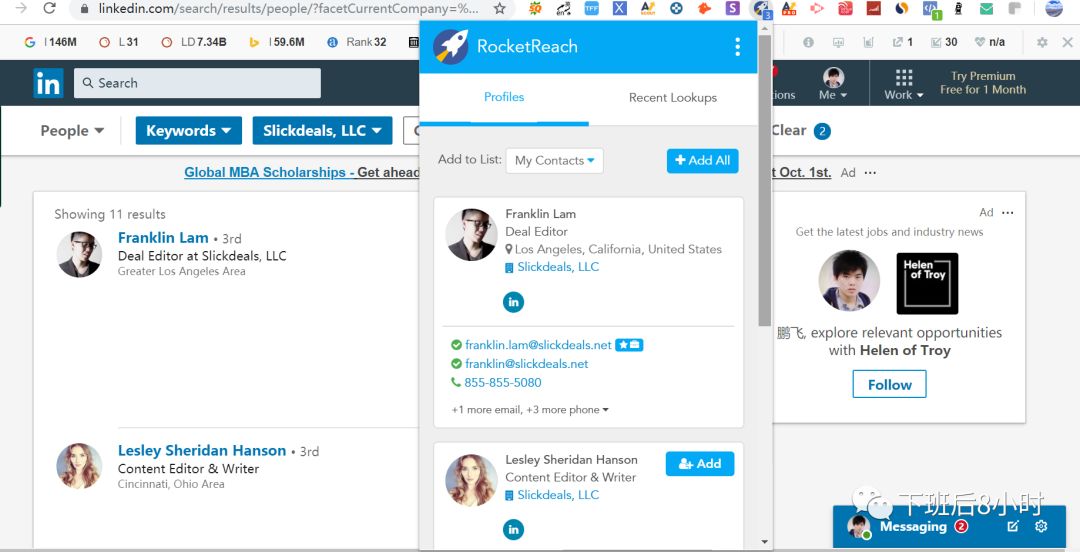This screenshot has width=1080, height=552.
Task: Follow Helen of Troy
Action: click(x=889, y=385)
